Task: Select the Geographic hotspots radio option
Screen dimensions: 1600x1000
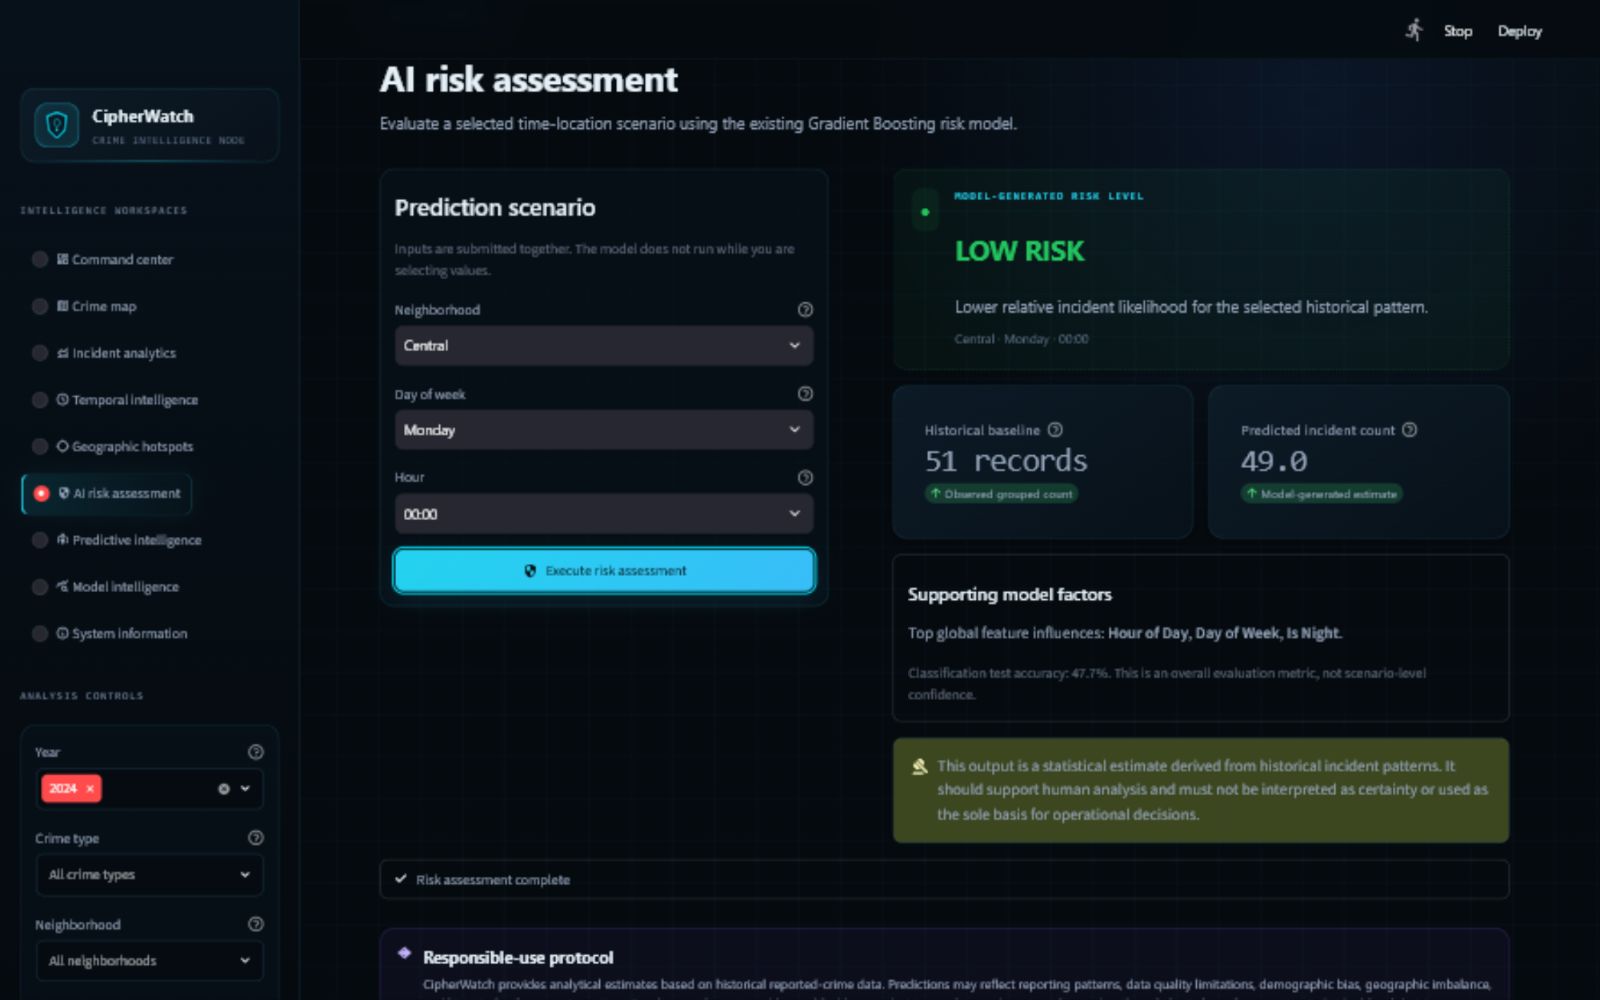Action: 40,446
